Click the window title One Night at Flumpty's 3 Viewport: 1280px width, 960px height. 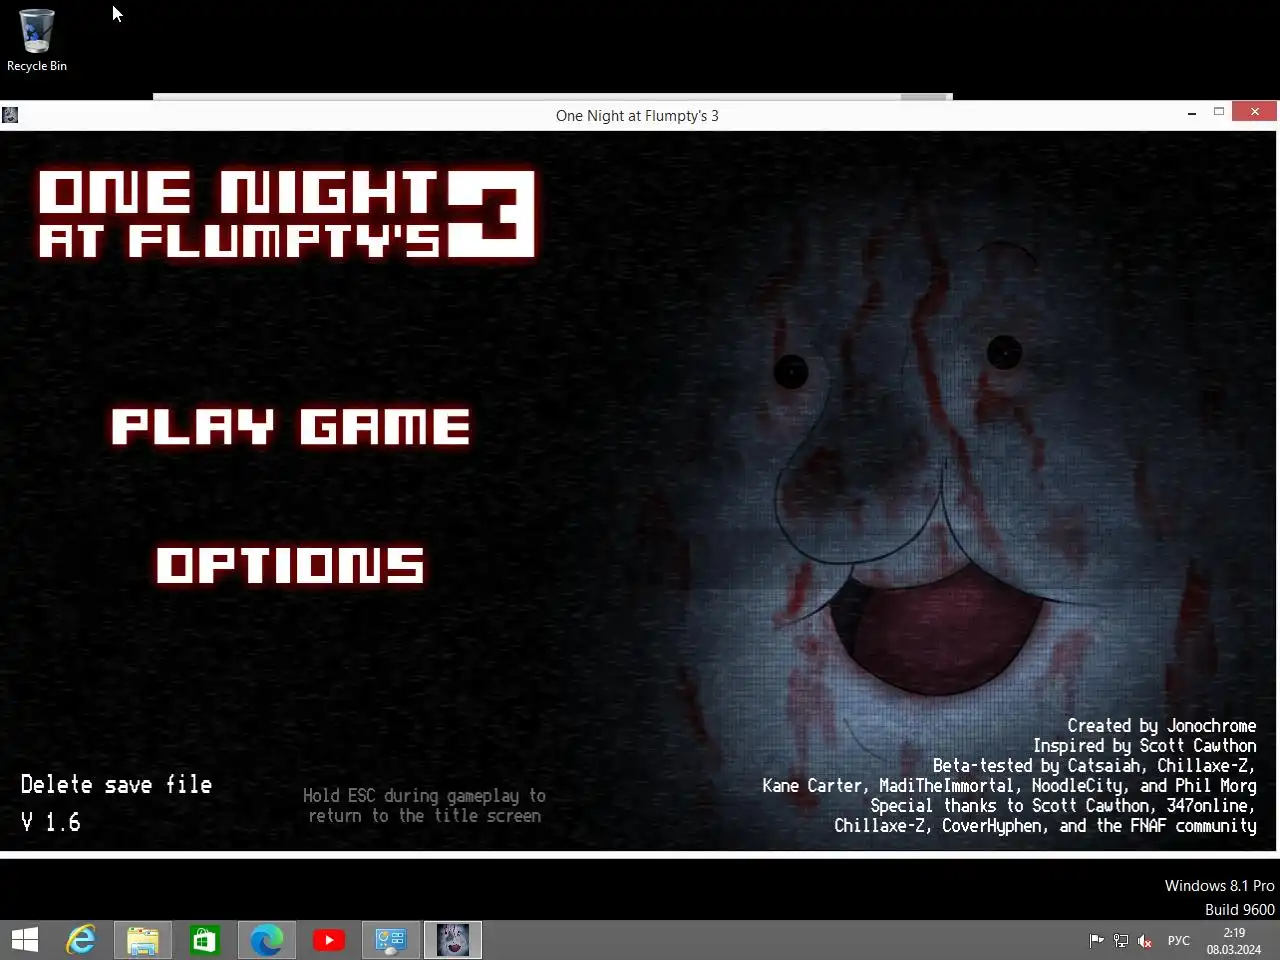pos(637,116)
